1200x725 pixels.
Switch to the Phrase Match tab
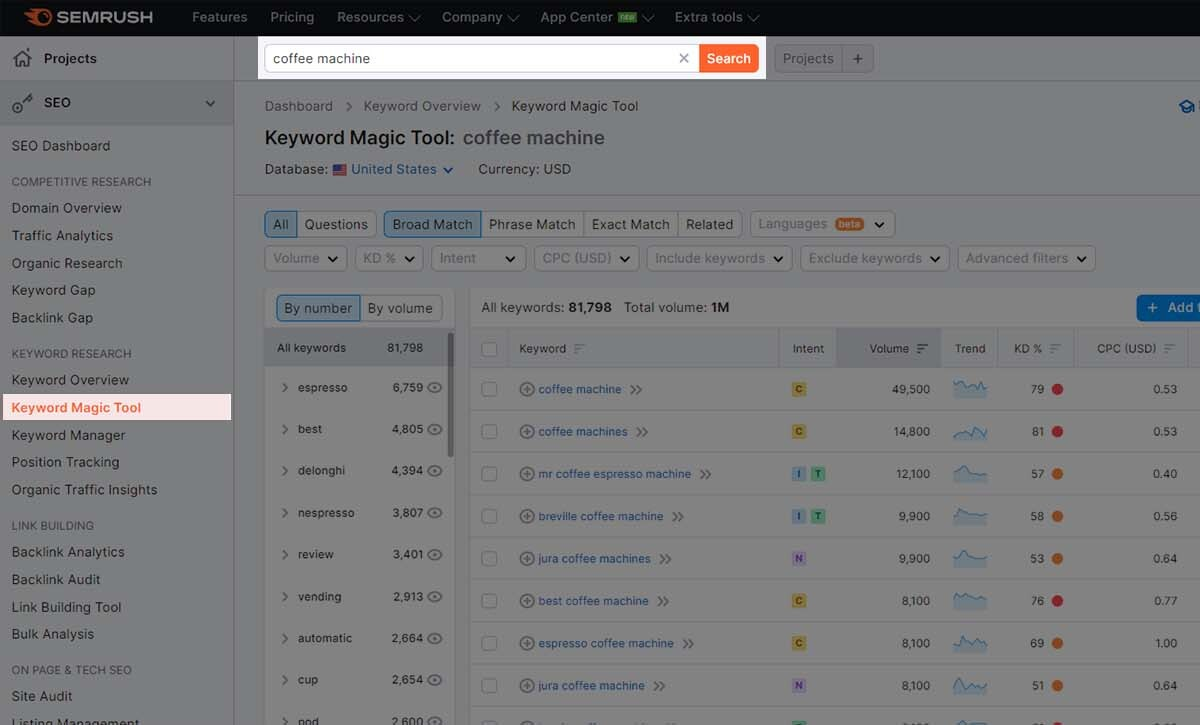[x=532, y=224]
